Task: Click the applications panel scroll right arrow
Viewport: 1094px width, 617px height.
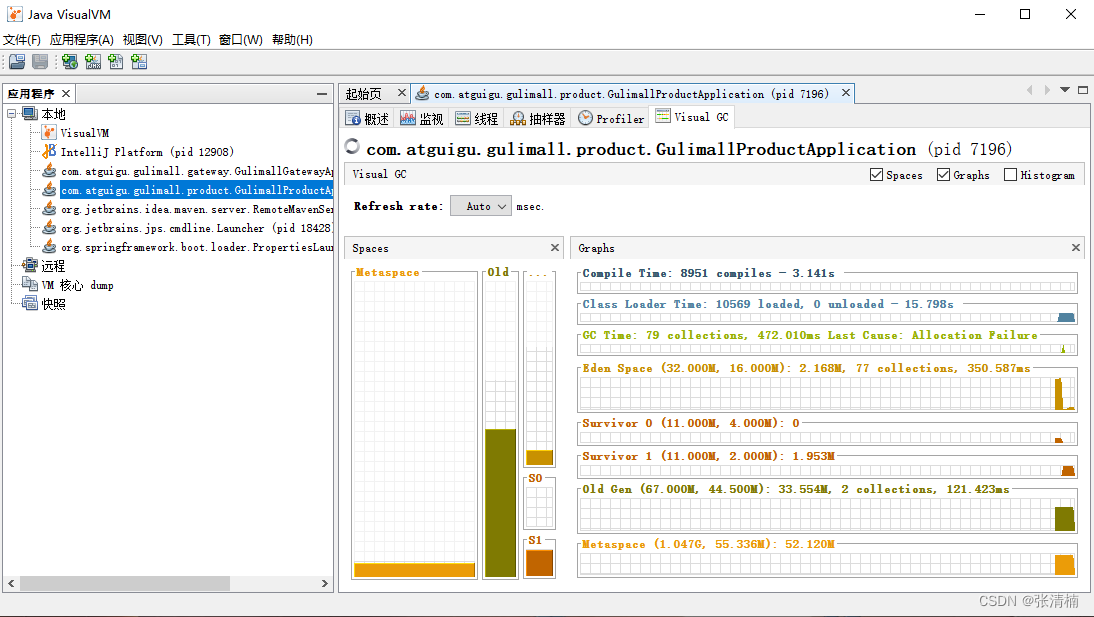Action: (x=324, y=583)
